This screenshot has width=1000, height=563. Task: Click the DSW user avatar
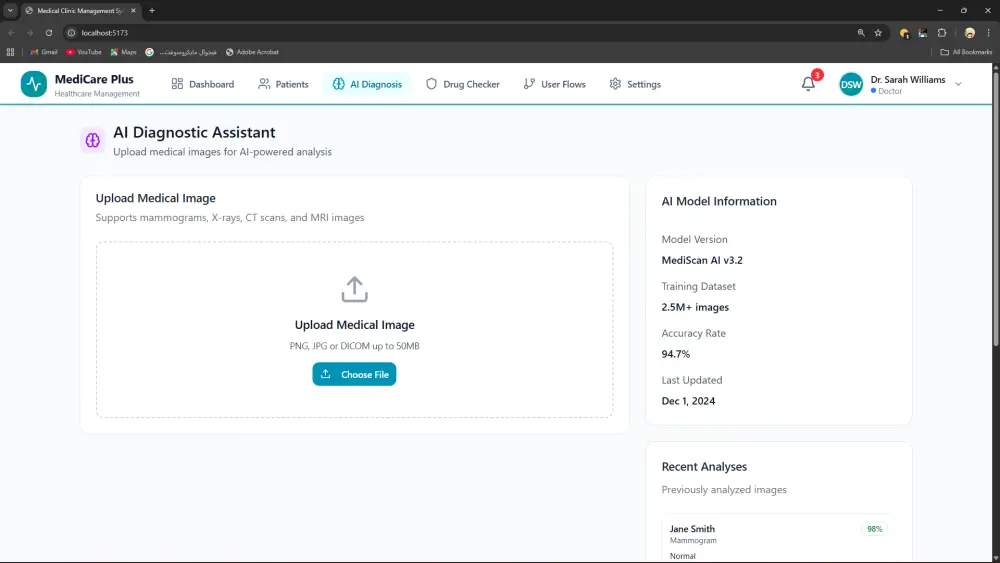pyautogui.click(x=851, y=84)
